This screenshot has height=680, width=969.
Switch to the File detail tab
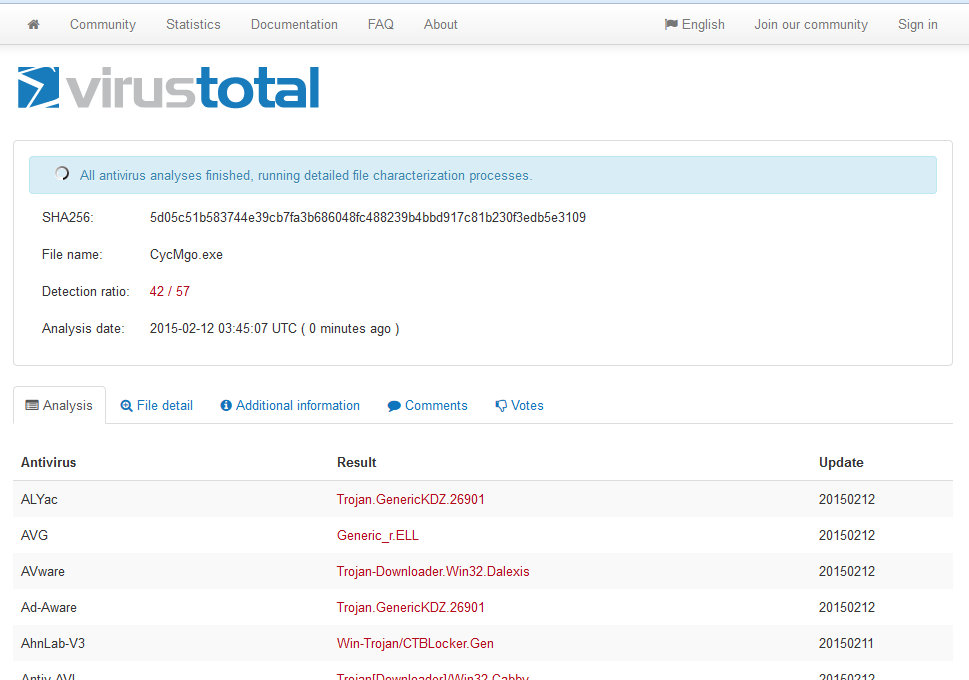tap(156, 406)
